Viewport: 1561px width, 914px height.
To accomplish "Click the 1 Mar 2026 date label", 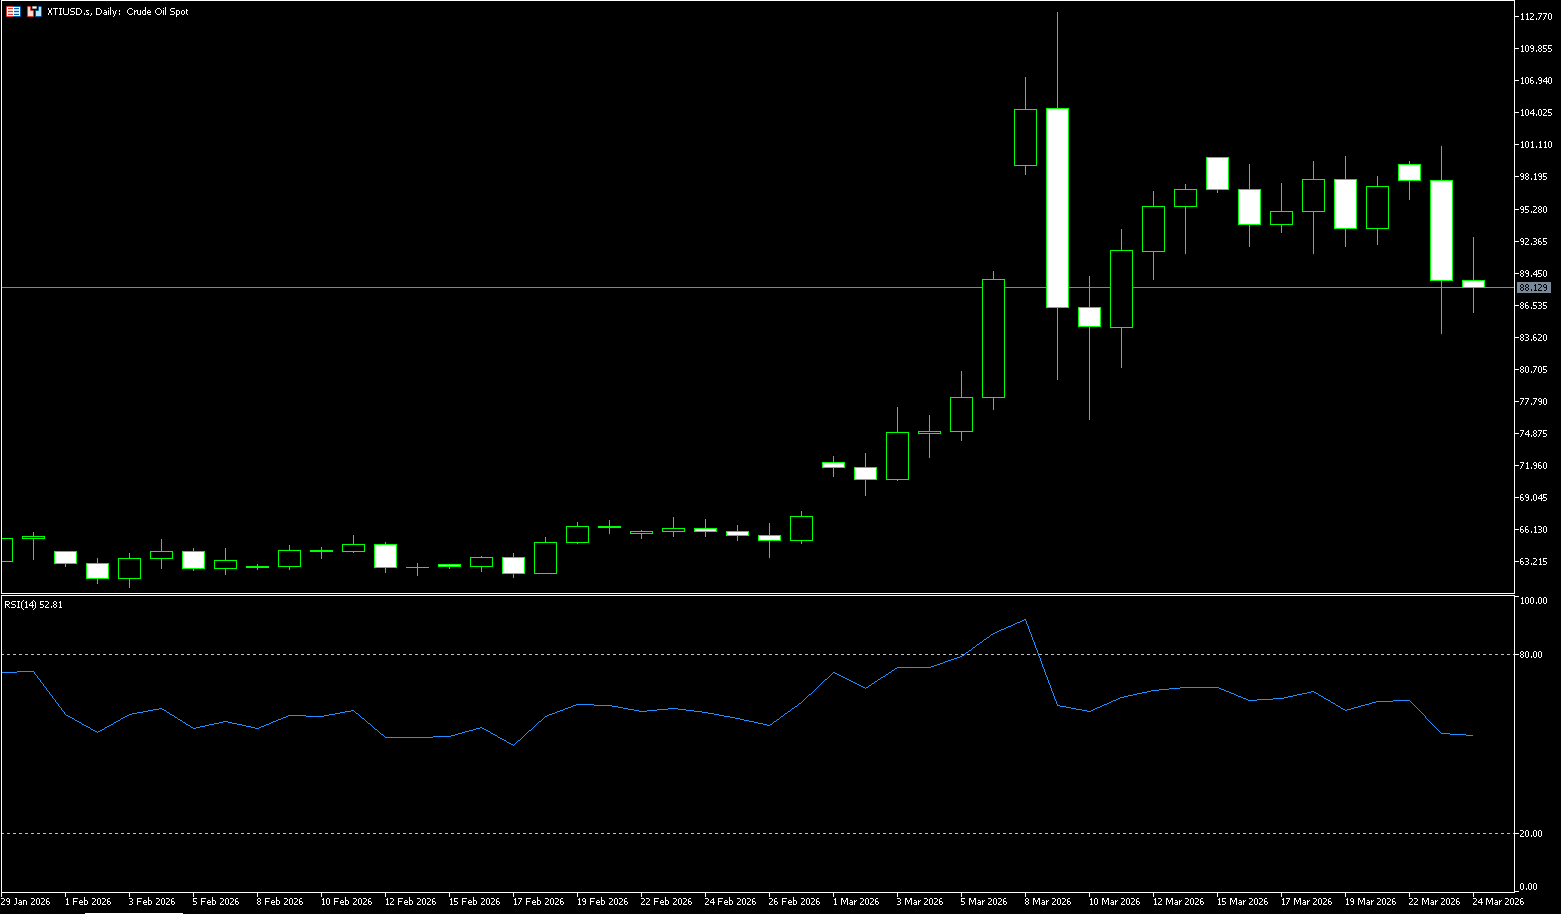I will (x=857, y=901).
